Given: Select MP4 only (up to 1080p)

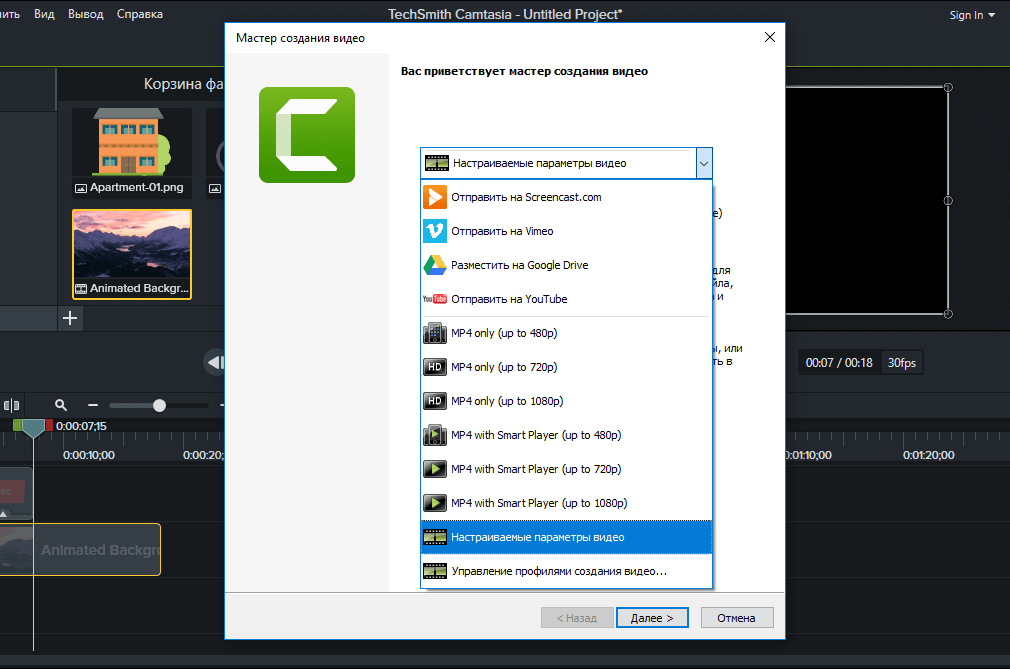Looking at the screenshot, I should (x=566, y=401).
